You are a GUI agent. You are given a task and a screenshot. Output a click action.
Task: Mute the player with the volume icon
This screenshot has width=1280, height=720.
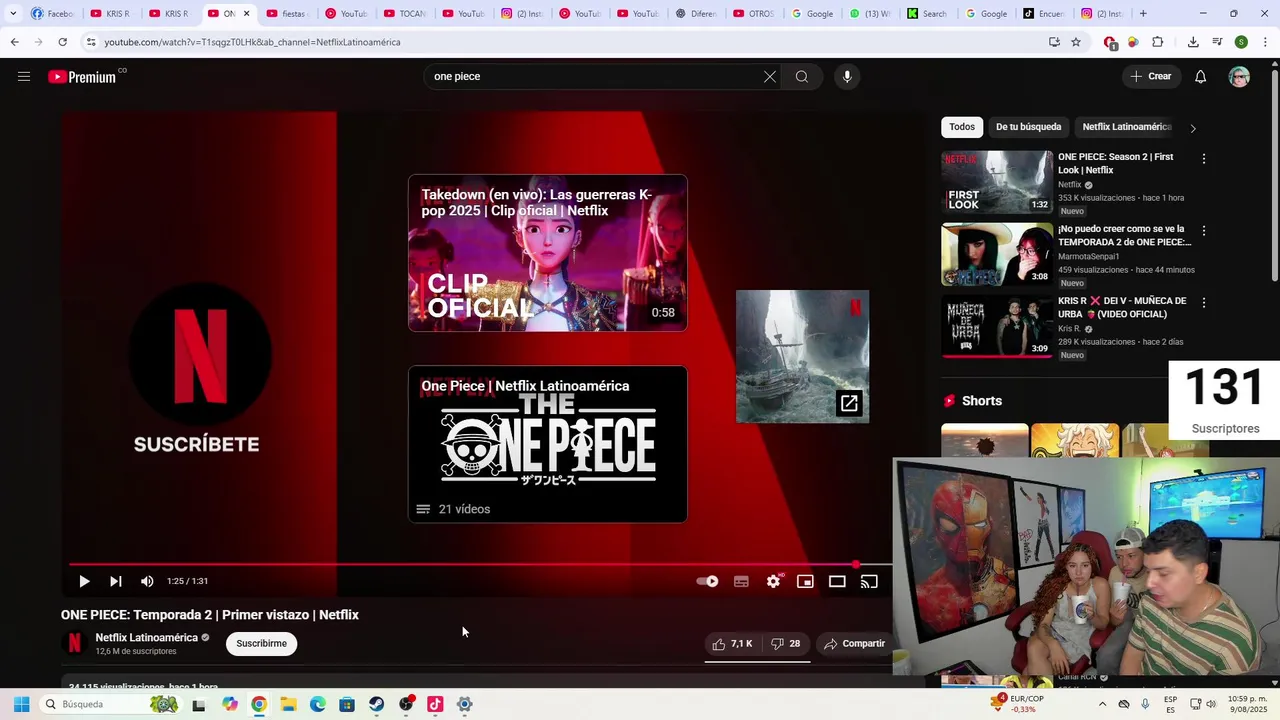point(148,581)
